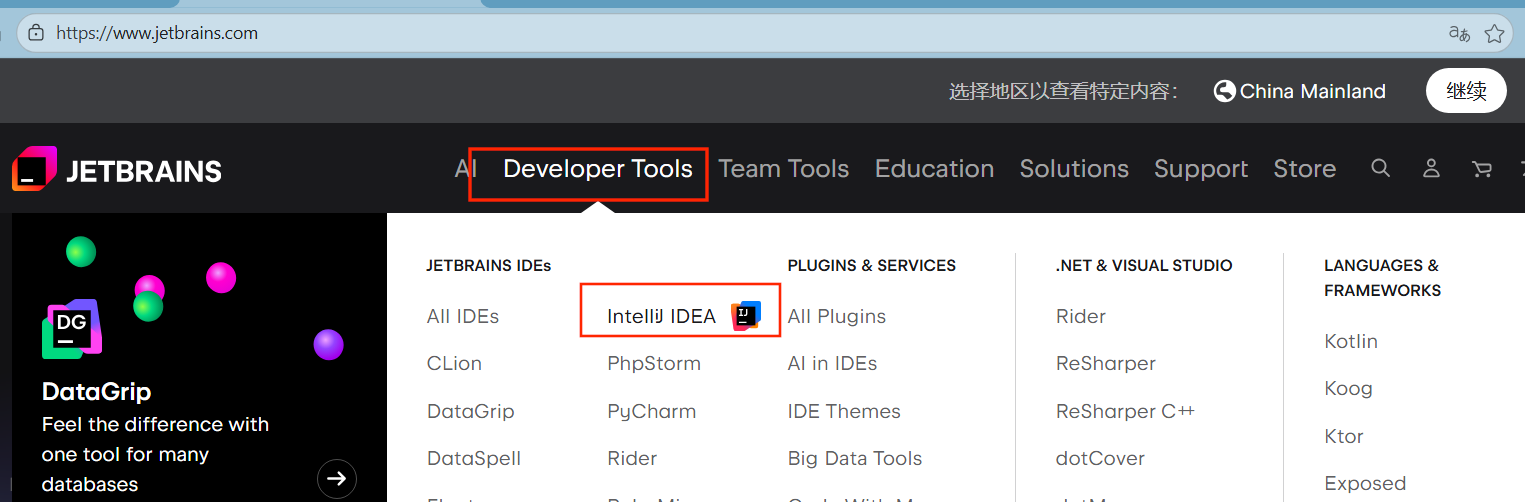The image size is (1525, 502).
Task: Open the user account icon
Action: coord(1431,168)
